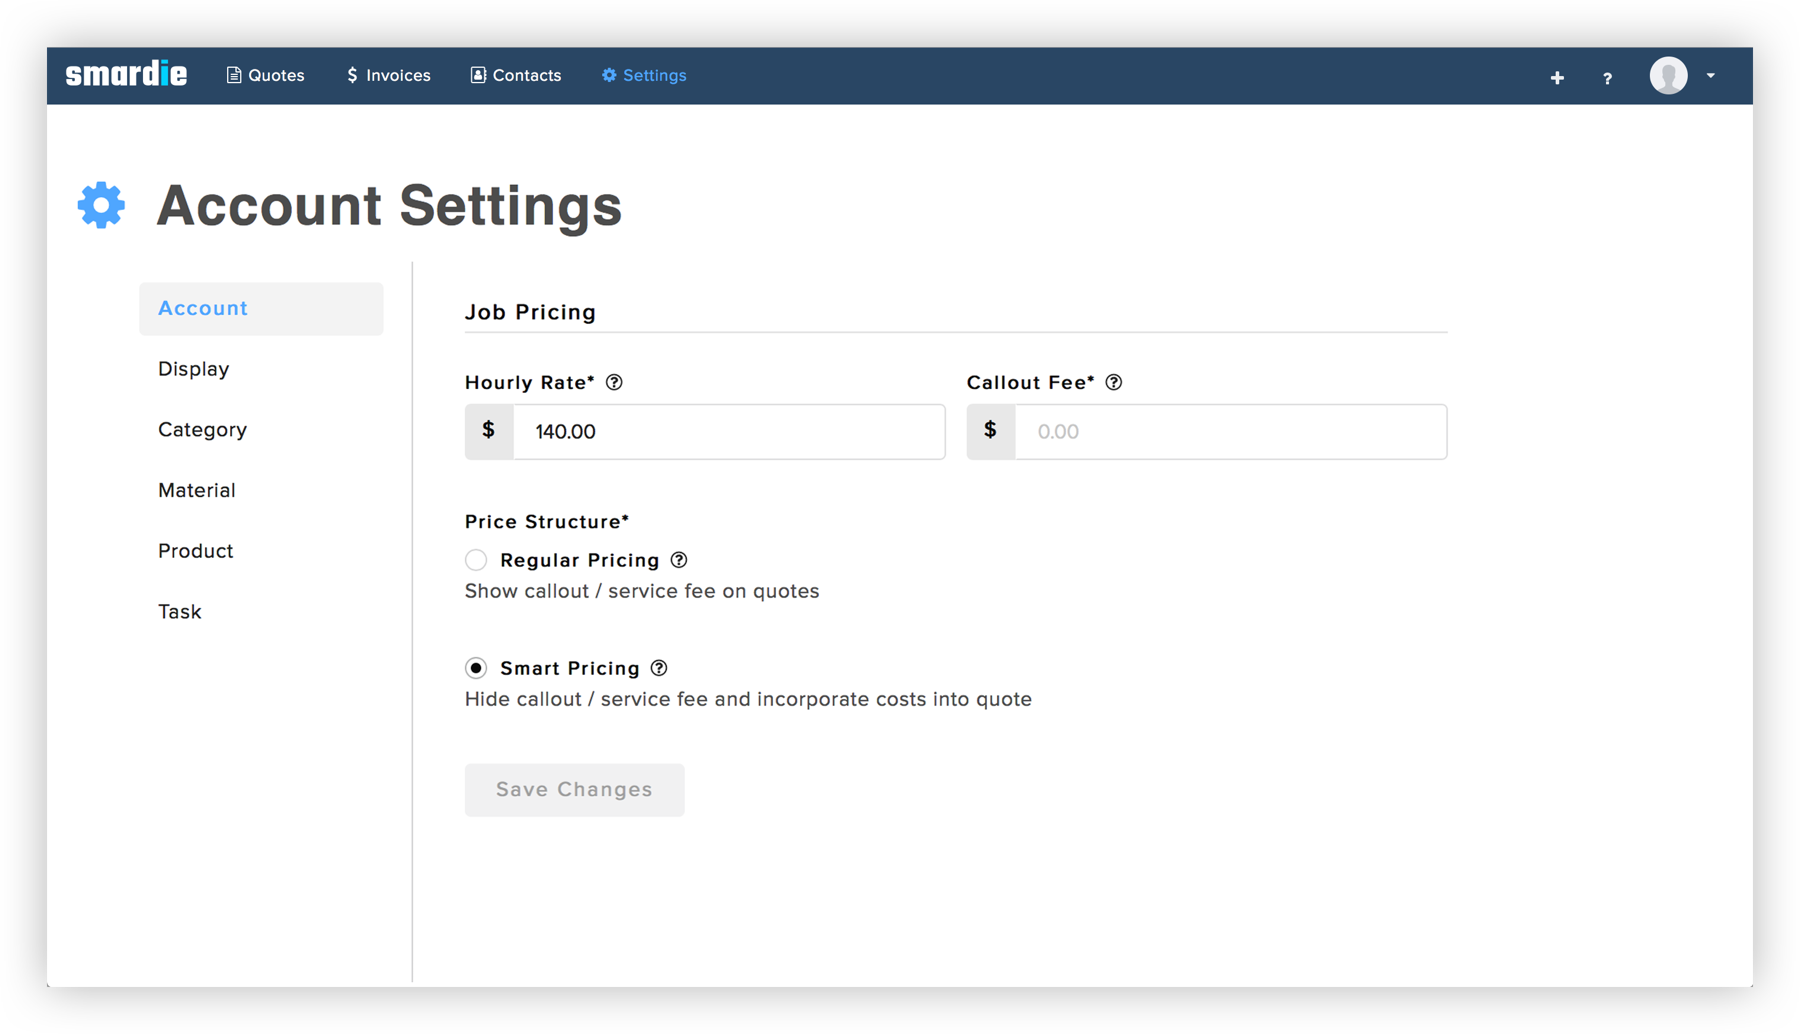
Task: Click the Hourly Rate input field
Action: click(728, 432)
